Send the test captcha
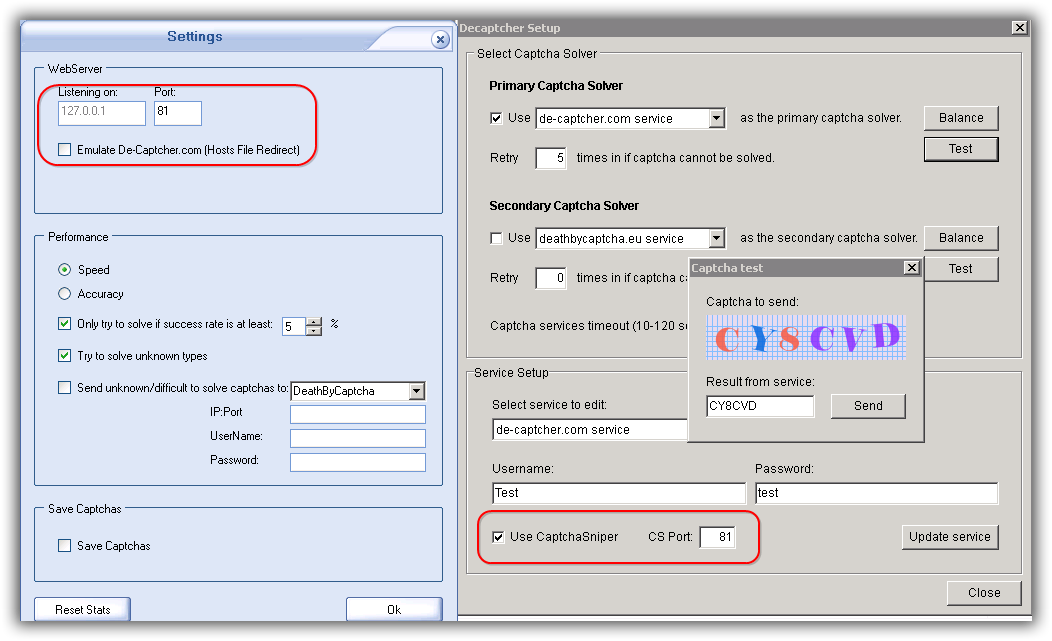Viewport: 1052px width, 641px height. 868,406
